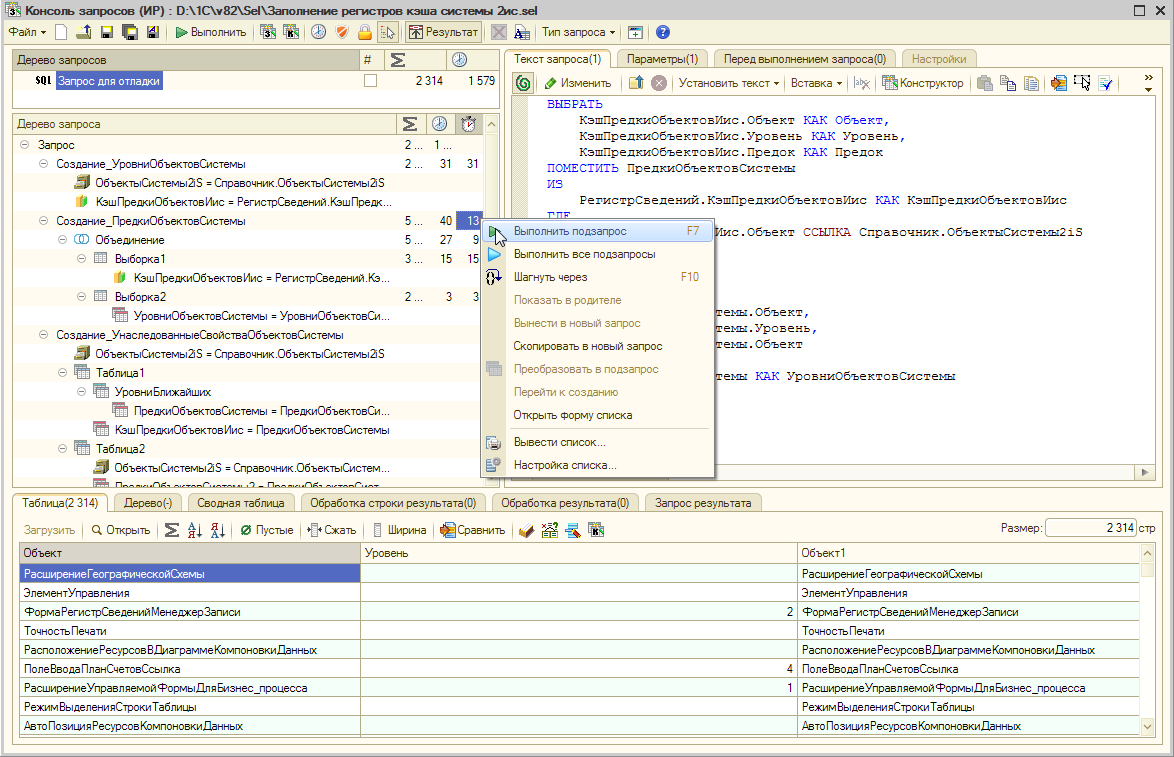Image resolution: width=1174 pixels, height=757 pixels.
Task: Click the blue help question mark icon
Action: point(663,32)
